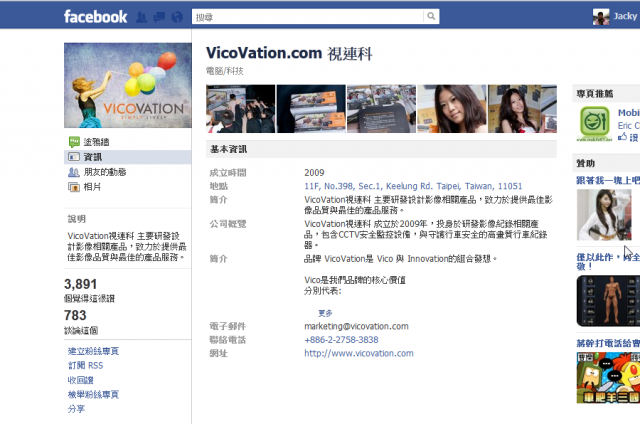Click the VicoVation.com 視連科 page title
The width and height of the screenshot is (640, 424).
(x=289, y=53)
